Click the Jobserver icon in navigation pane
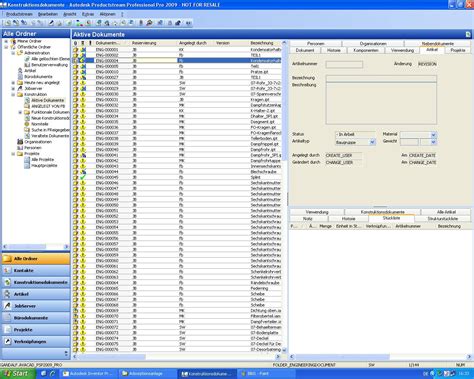This screenshot has width=474, height=379. click(8, 306)
